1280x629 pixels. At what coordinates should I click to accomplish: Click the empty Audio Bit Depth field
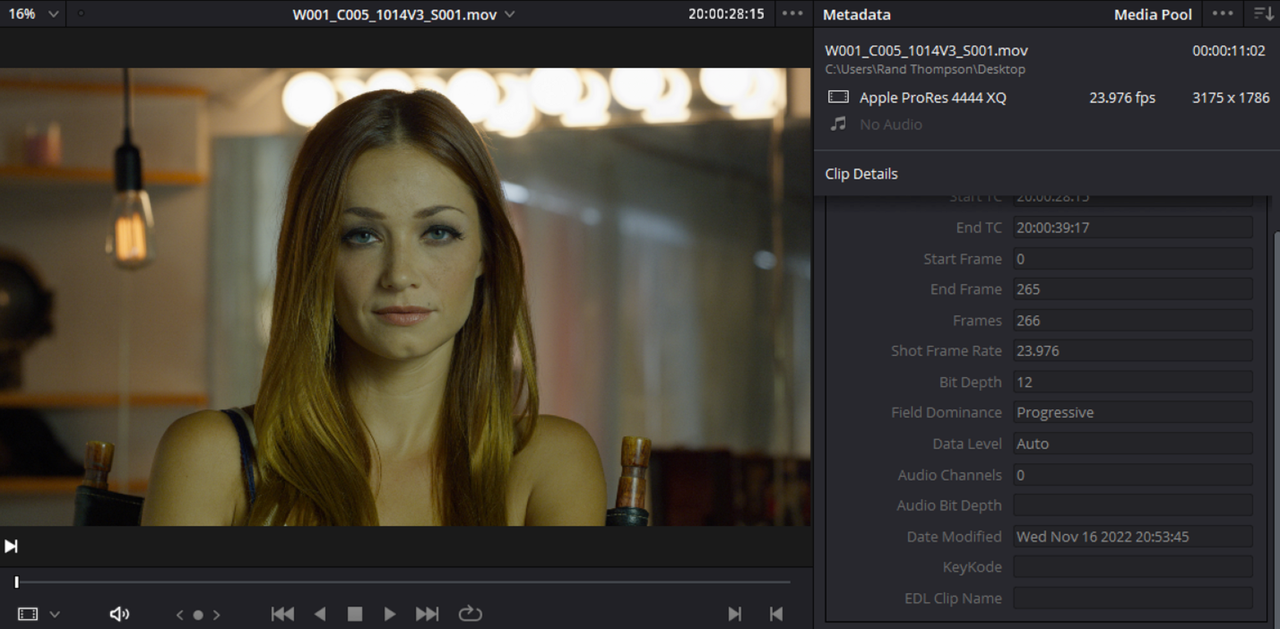pyautogui.click(x=1132, y=505)
